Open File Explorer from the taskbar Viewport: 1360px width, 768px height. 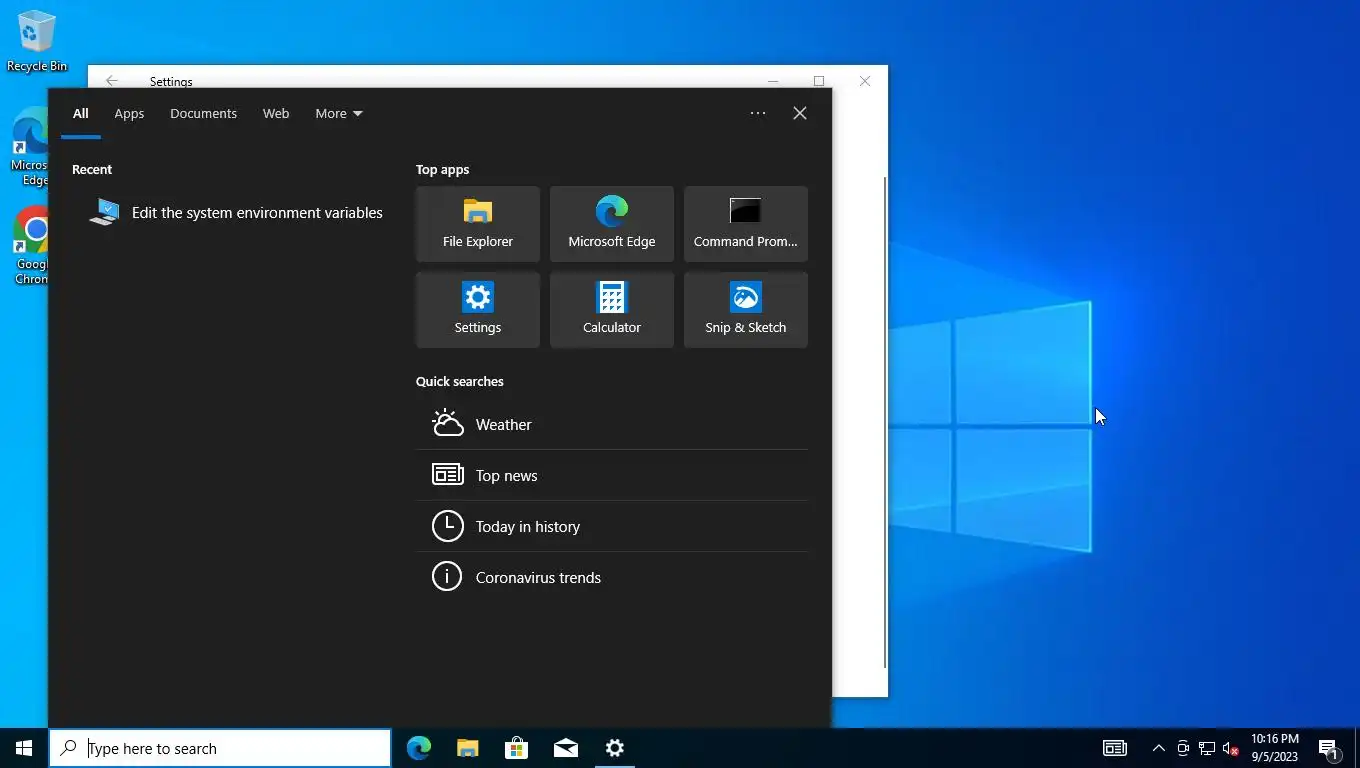[x=468, y=748]
